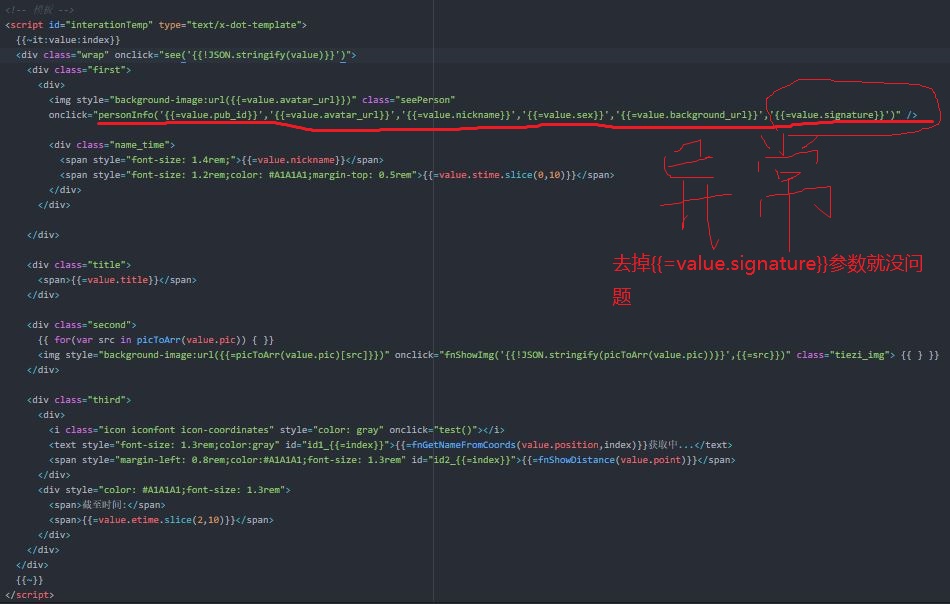Image resolution: width=950 pixels, height=604 pixels.
Task: Click the class="tiezi_img" attribute
Action: pyautogui.click(x=843, y=355)
